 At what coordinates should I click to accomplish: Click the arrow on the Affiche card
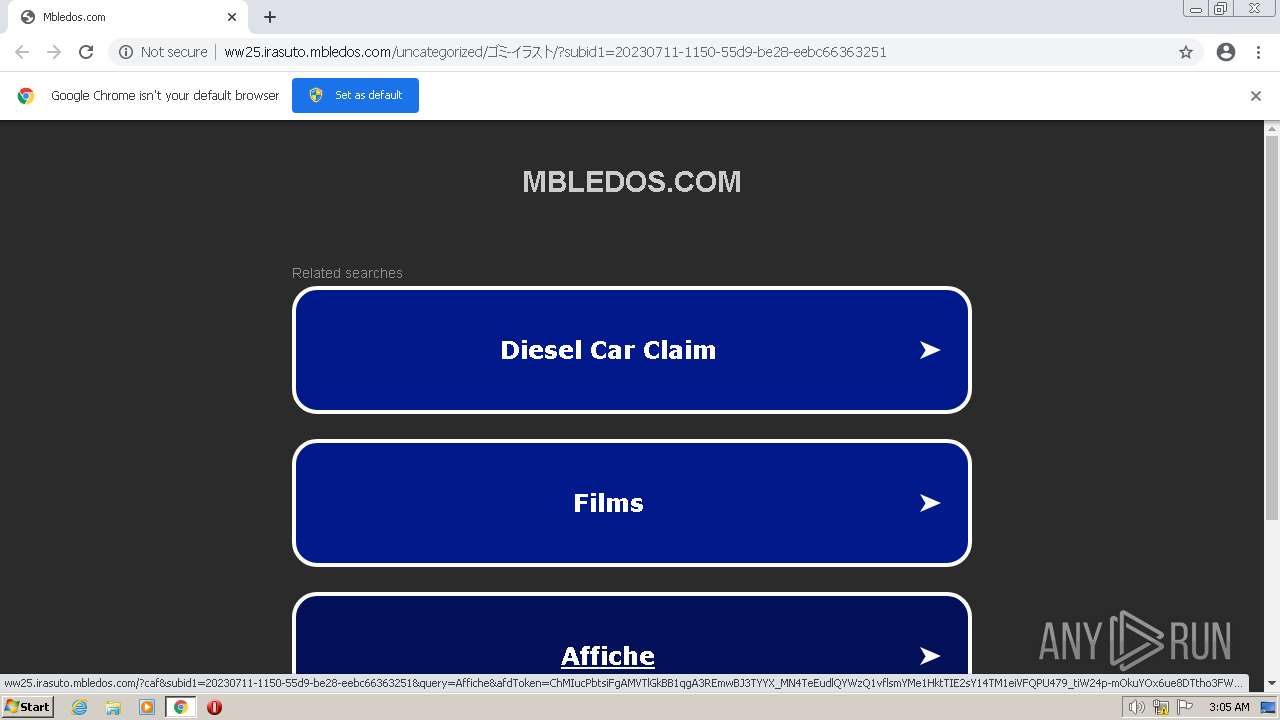(x=930, y=656)
